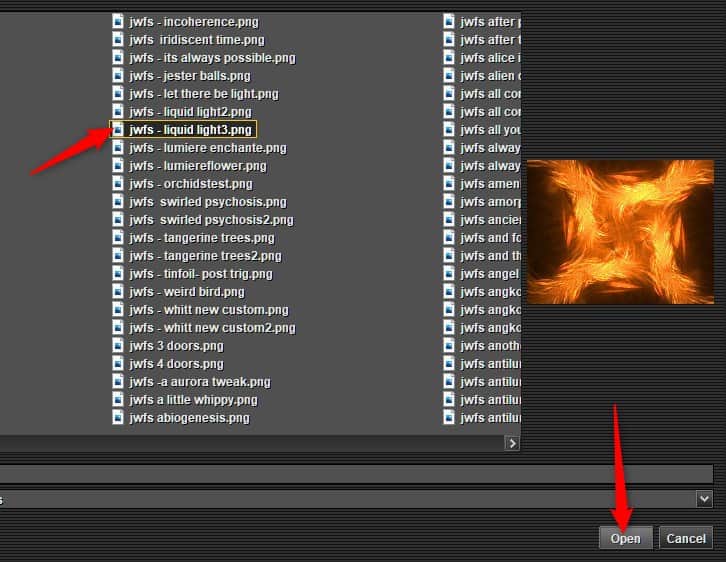This screenshot has height=562, width=726.
Task: Click file icon beside 'jwfs 3 doors.png'
Action: [x=118, y=346]
